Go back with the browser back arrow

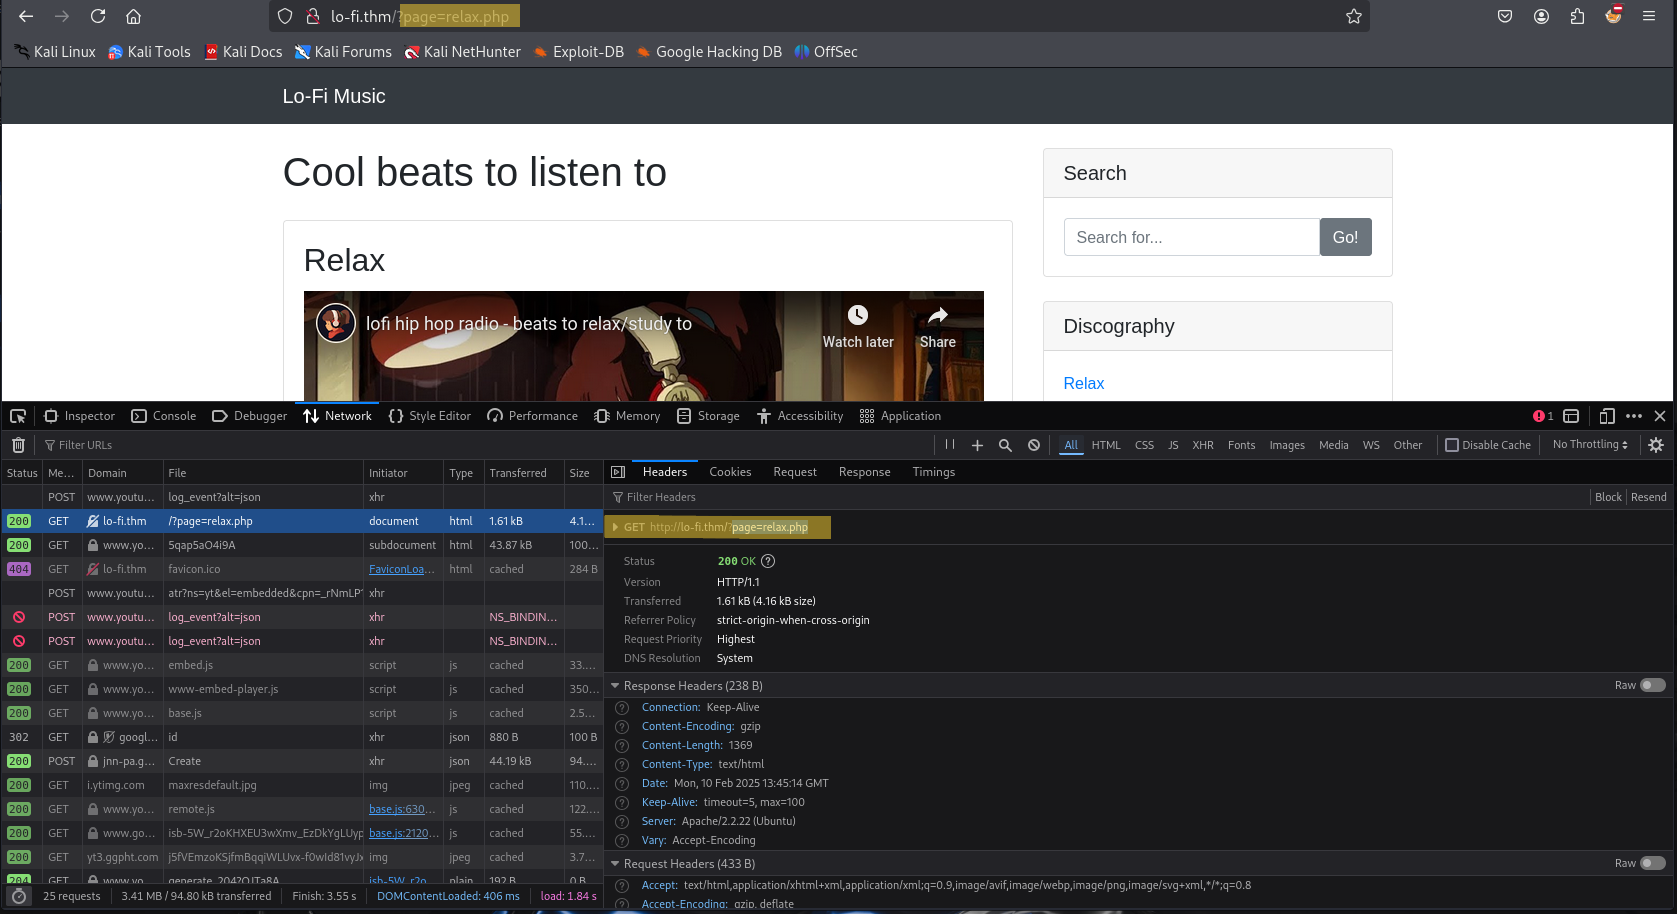(26, 16)
